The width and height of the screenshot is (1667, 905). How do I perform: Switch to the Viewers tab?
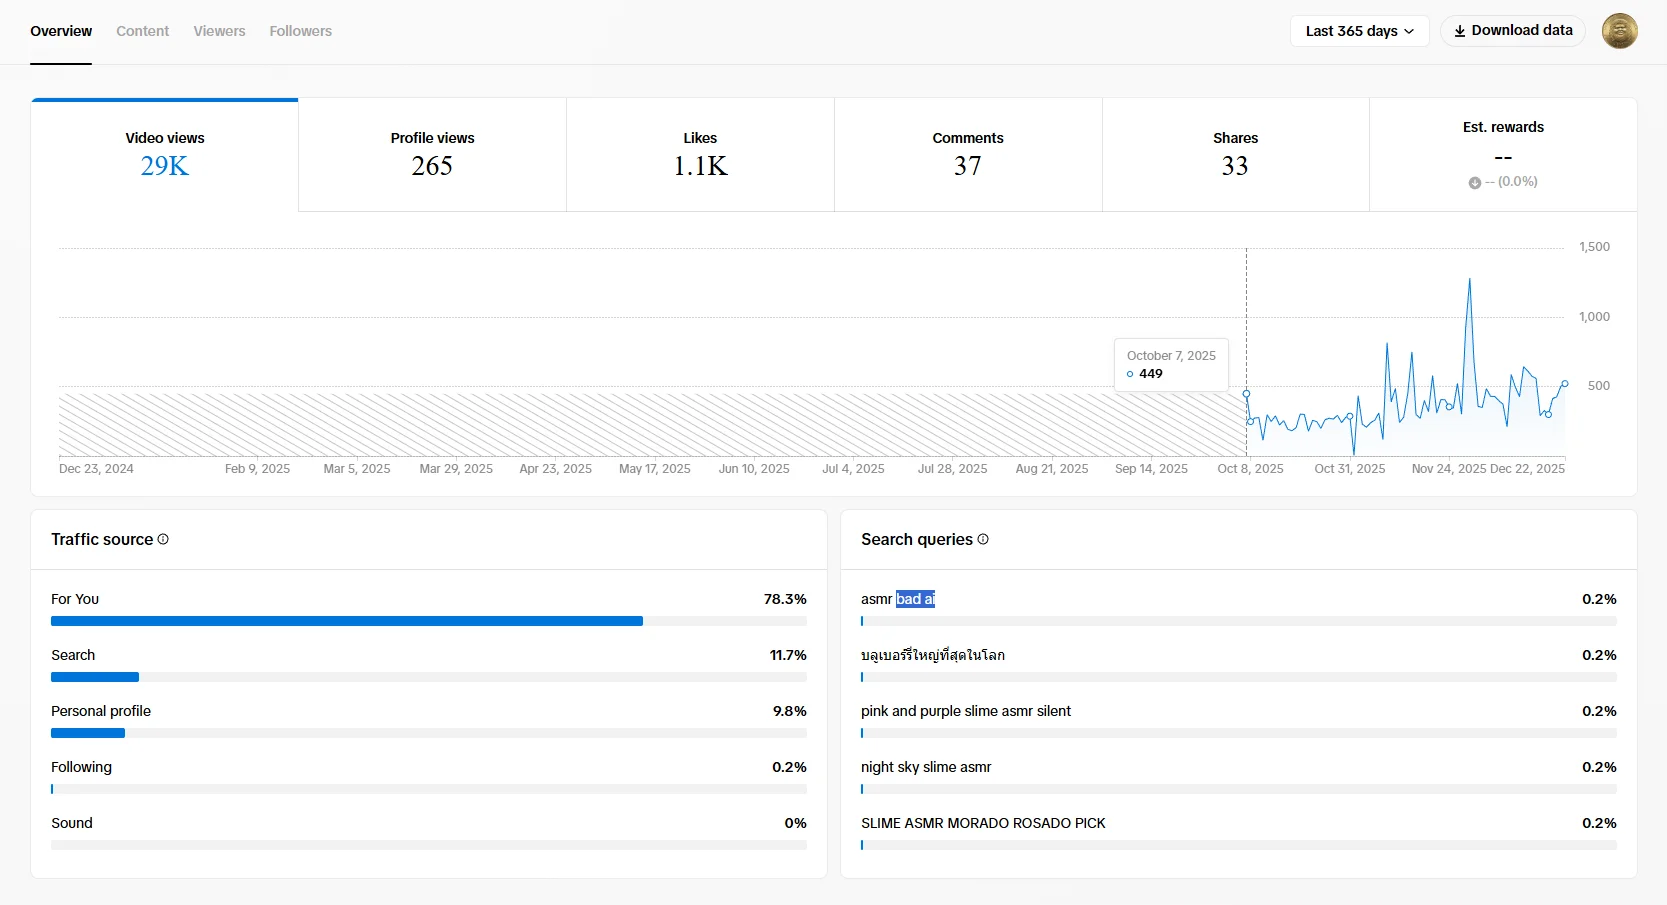[x=219, y=31]
